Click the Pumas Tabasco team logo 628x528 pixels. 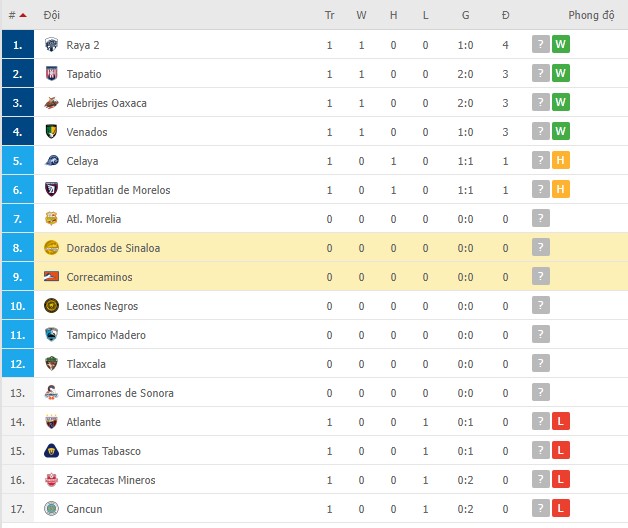52,451
